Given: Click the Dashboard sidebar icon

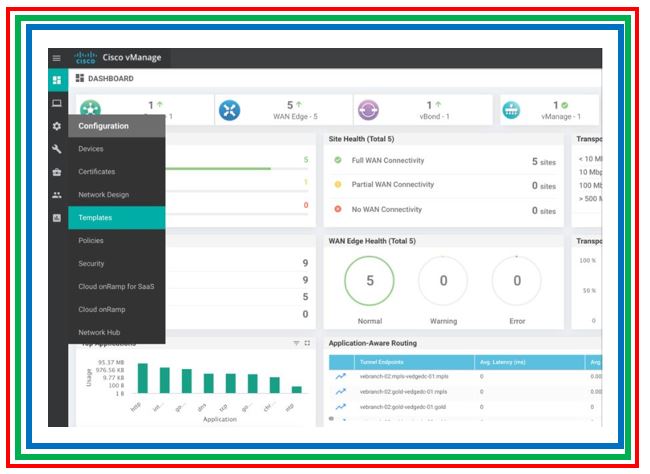Looking at the screenshot, I should (x=57, y=80).
